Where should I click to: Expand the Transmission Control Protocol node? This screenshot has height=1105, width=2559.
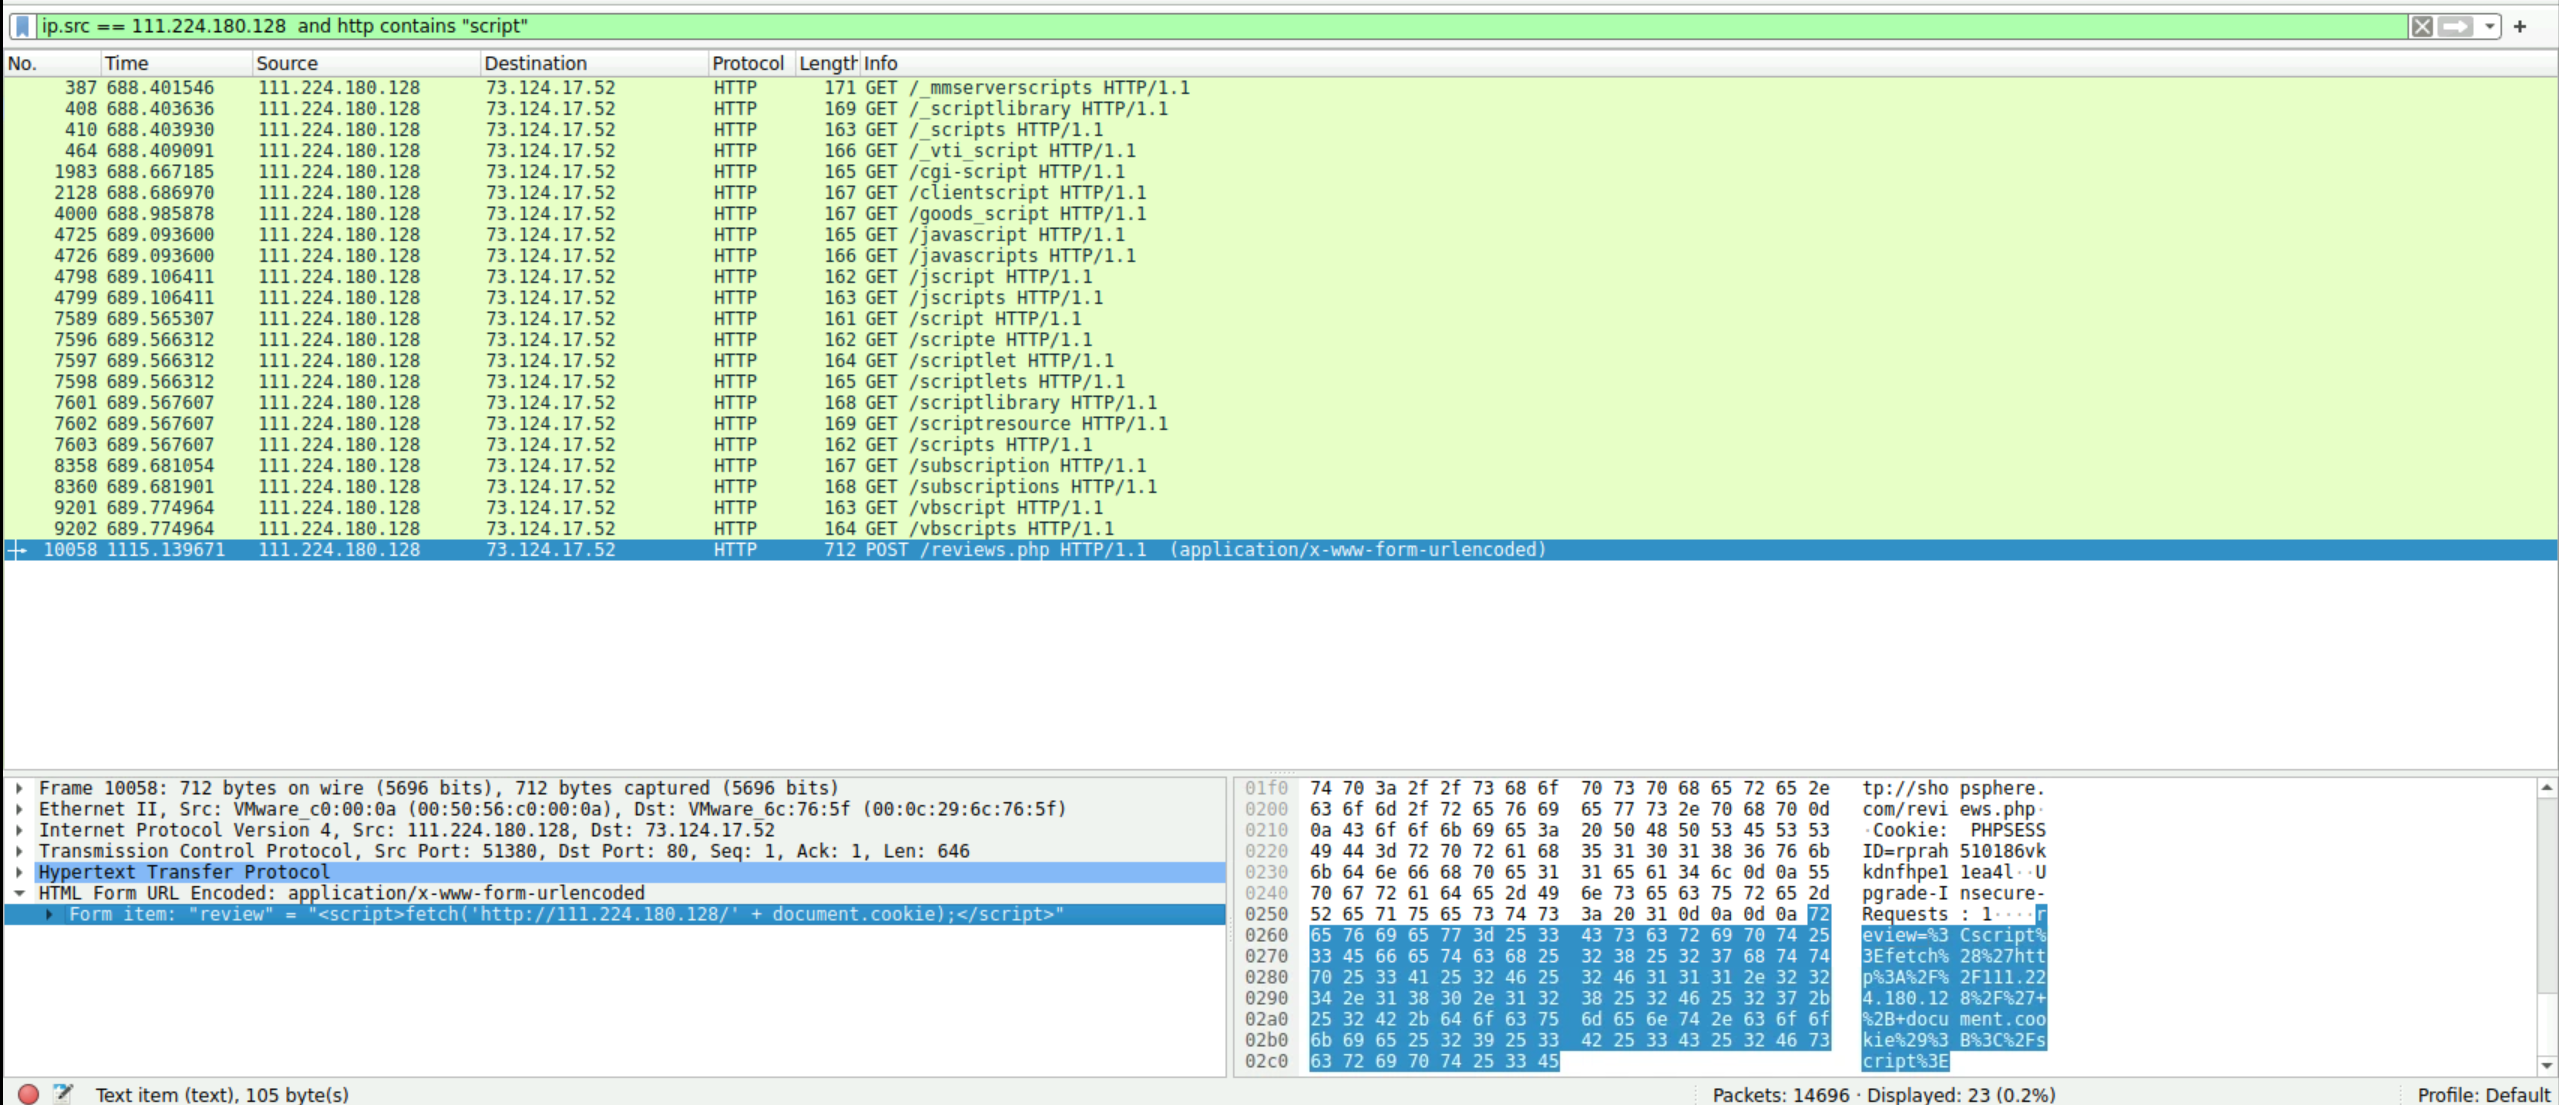(19, 851)
